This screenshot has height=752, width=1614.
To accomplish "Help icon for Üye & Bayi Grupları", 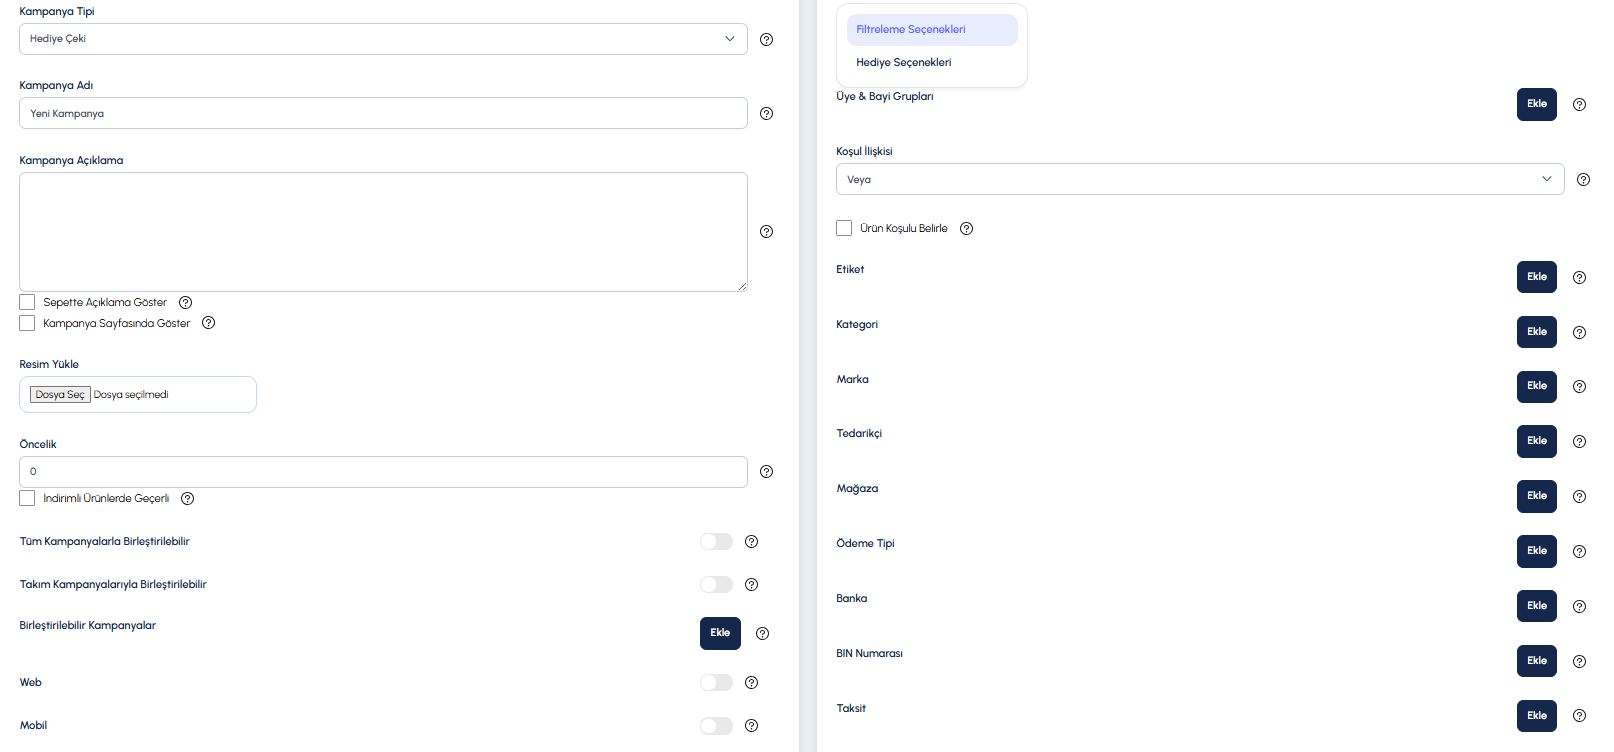I will click(x=1579, y=104).
